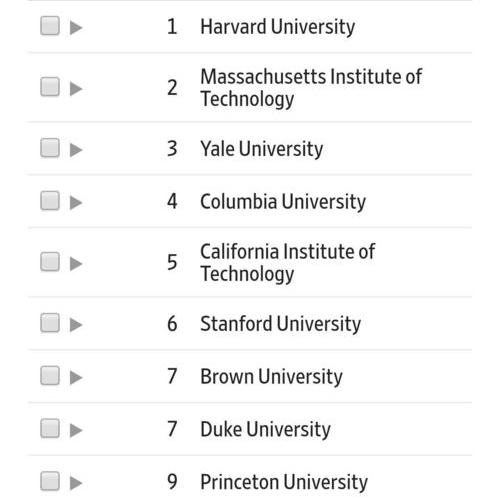
Task: Check the California Institute of Technology box
Action: point(50,262)
